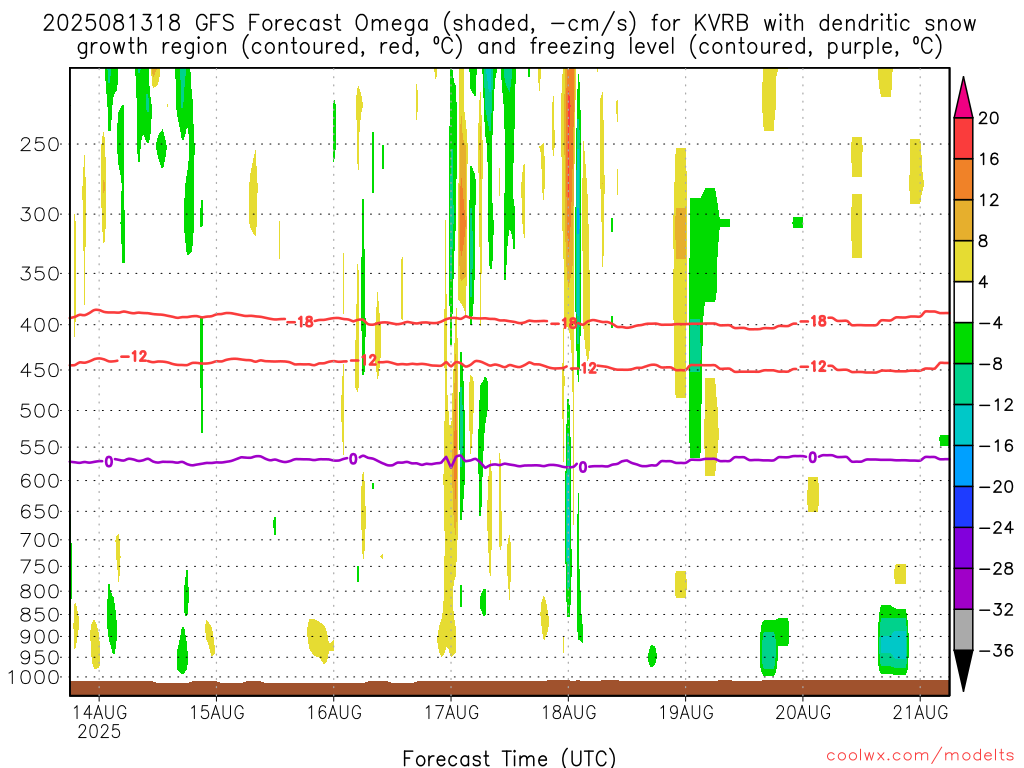Screen dimensions: 1024x768
Task: Click the color bar value label -4
Action: click(x=991, y=323)
